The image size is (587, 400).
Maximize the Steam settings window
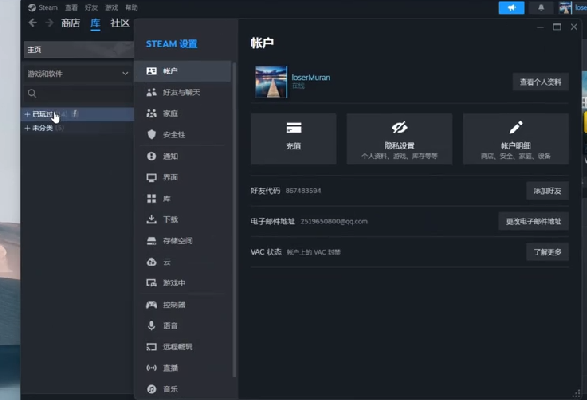(557, 27)
